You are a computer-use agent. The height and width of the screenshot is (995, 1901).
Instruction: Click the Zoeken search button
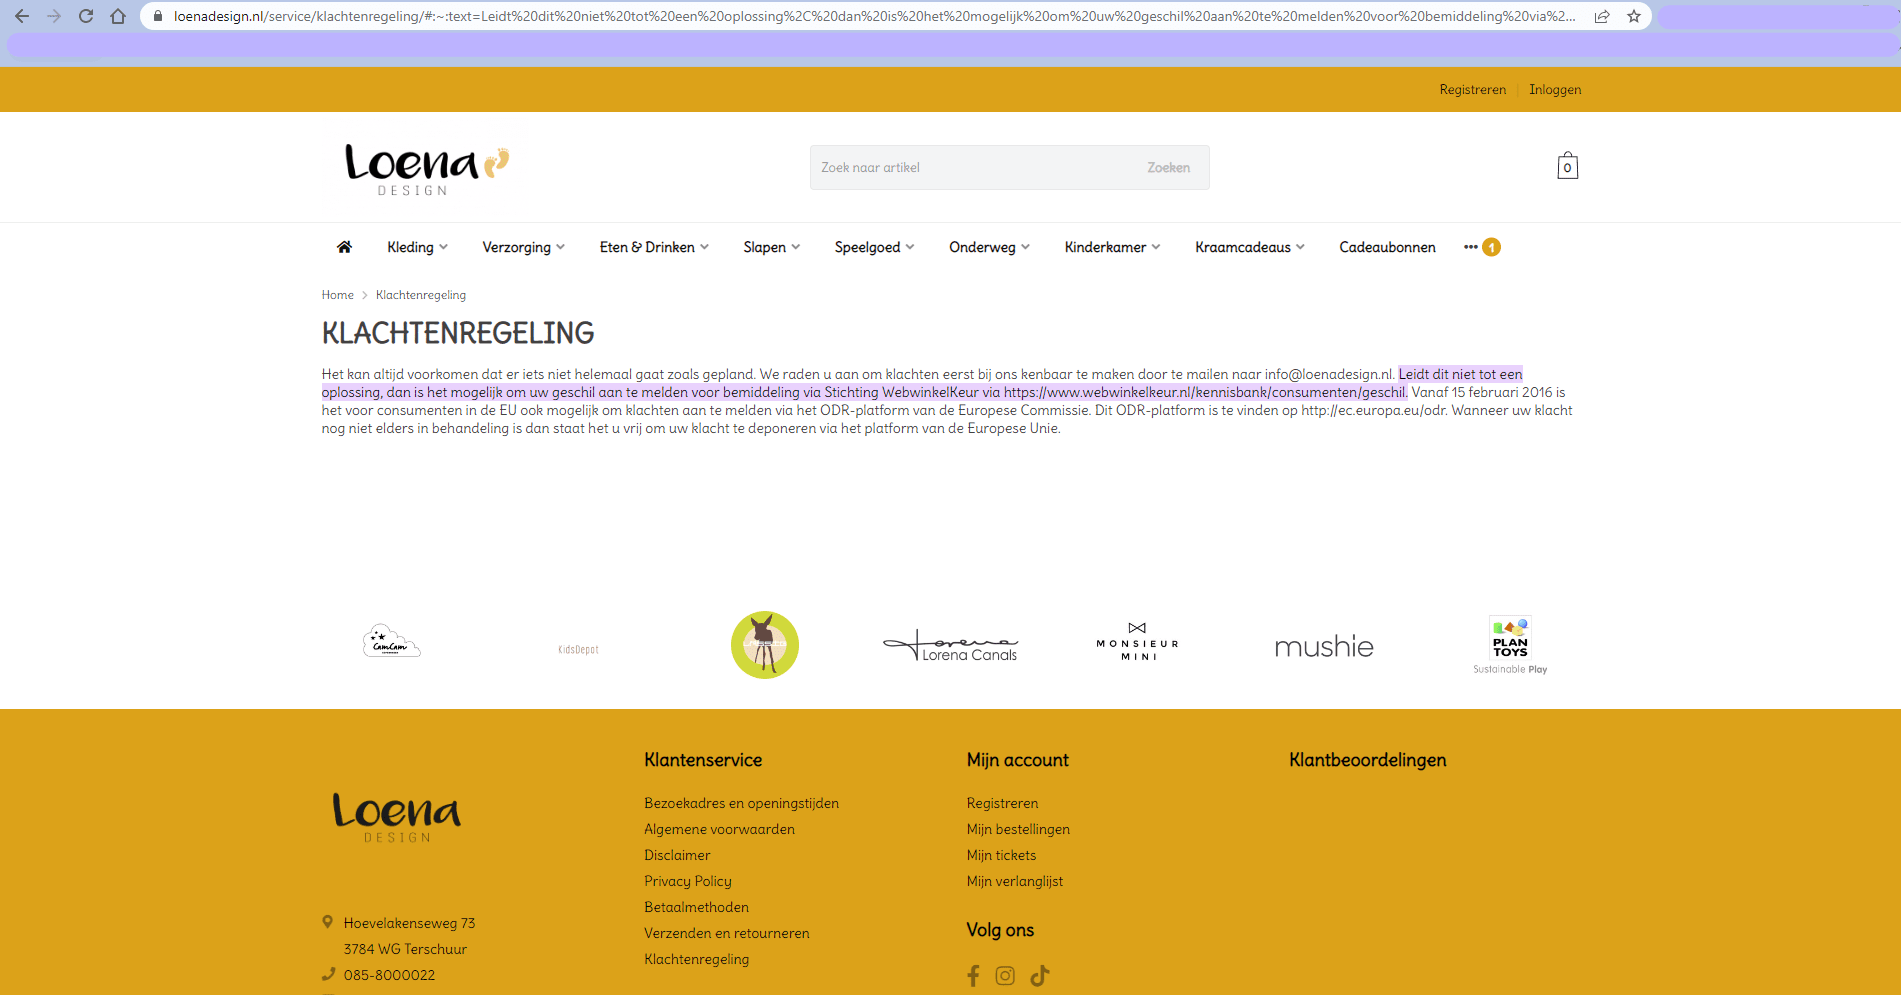coord(1168,168)
